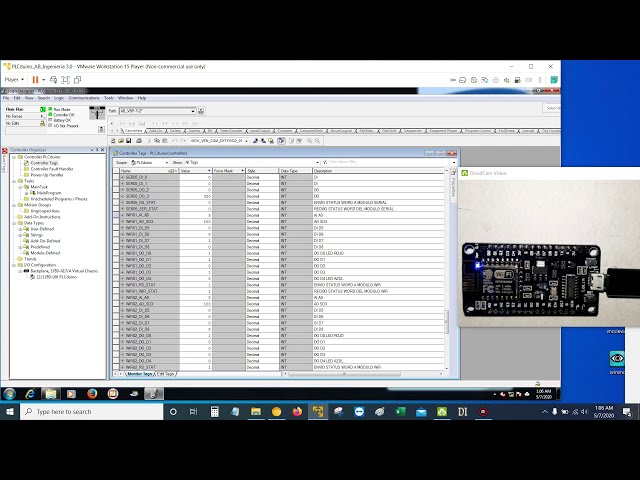The height and width of the screenshot is (480, 640).
Task: Open Firefox from the Windows taskbar
Action: [297, 411]
